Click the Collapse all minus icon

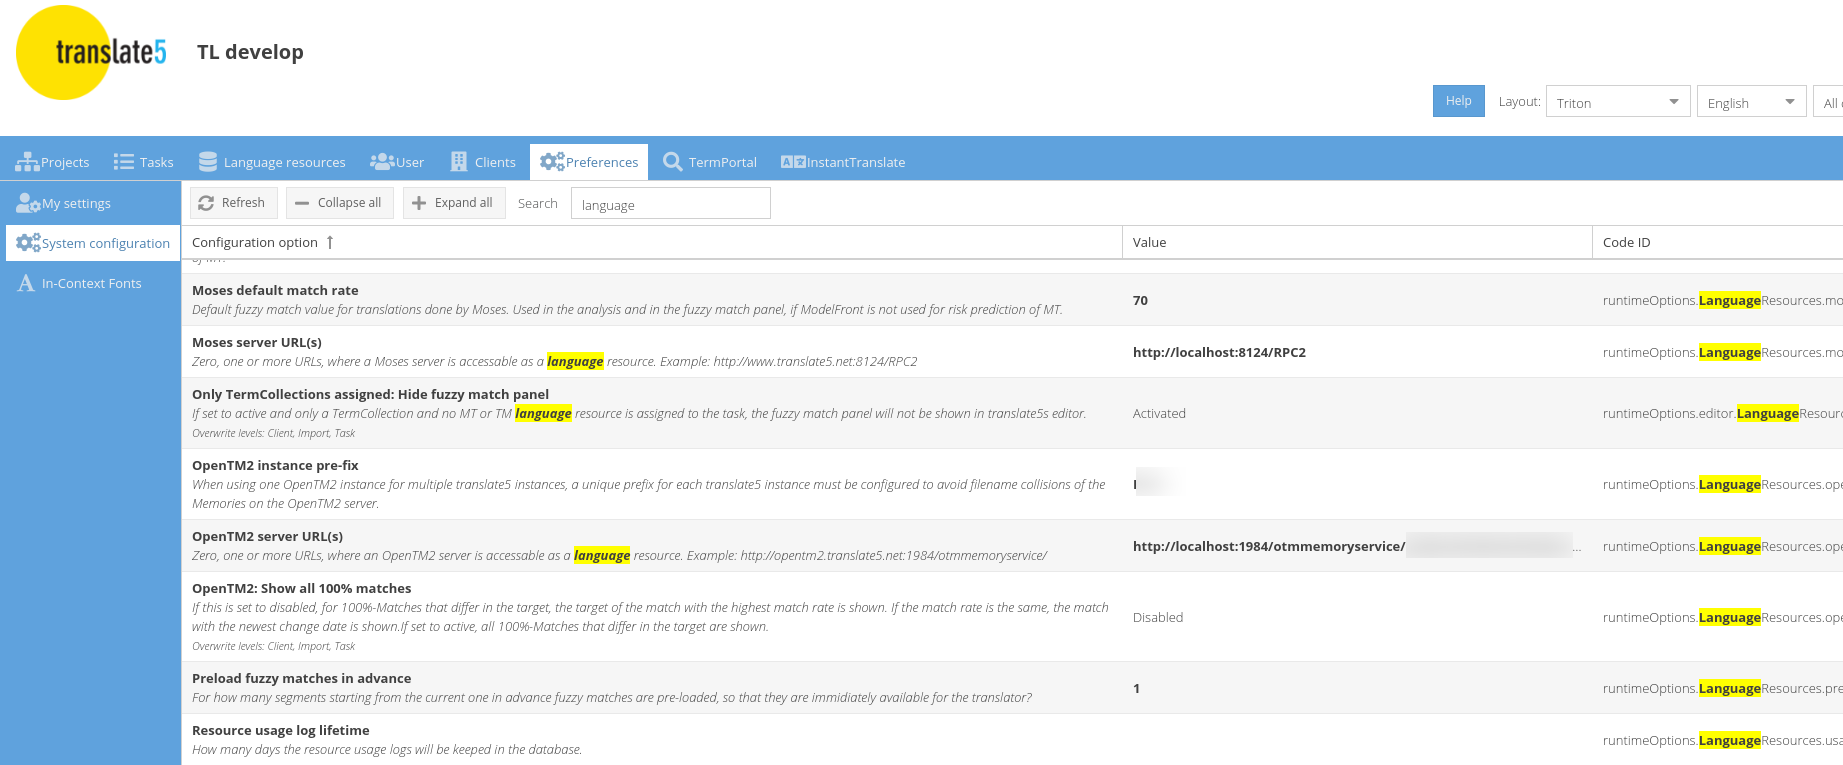302,203
